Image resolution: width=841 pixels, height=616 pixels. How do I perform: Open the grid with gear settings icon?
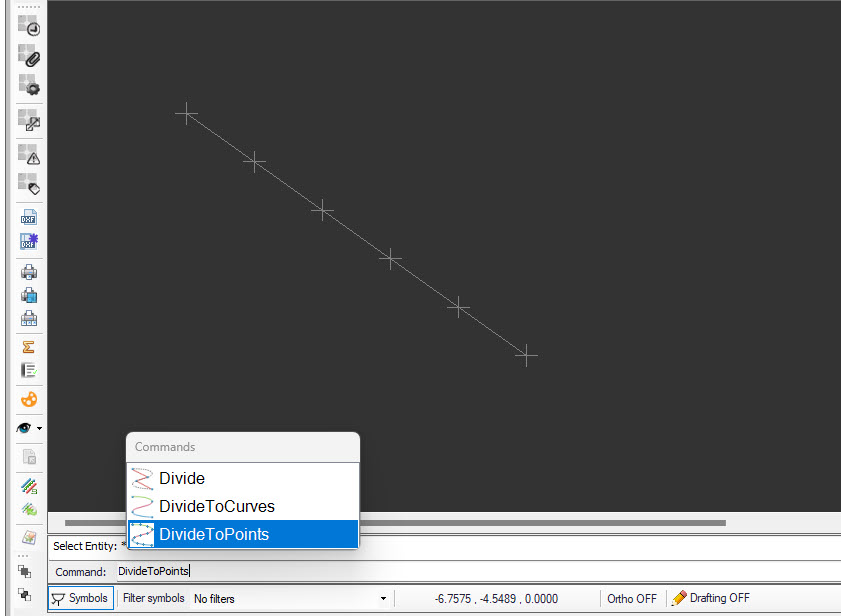(x=29, y=85)
